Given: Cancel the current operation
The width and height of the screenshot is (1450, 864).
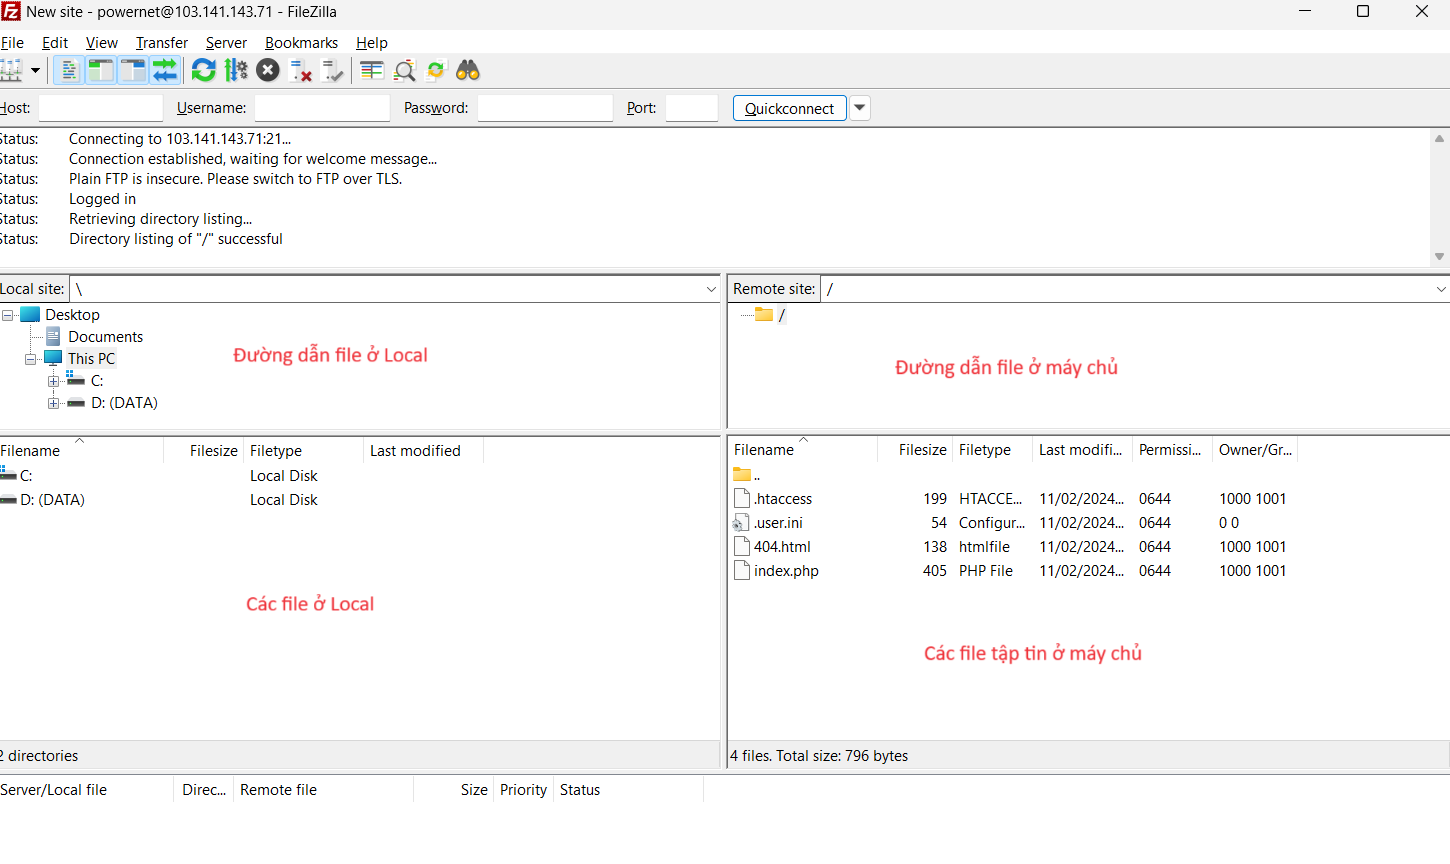Looking at the screenshot, I should (268, 70).
